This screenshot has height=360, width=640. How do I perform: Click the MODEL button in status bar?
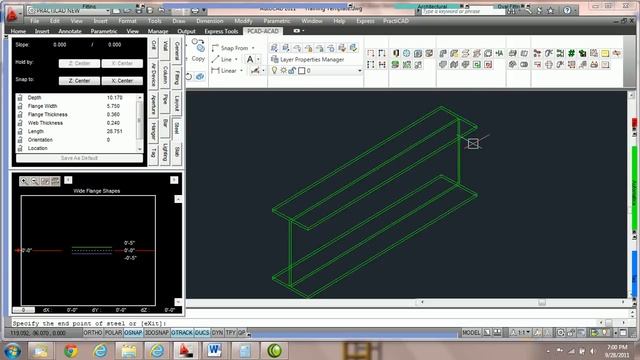[471, 333]
